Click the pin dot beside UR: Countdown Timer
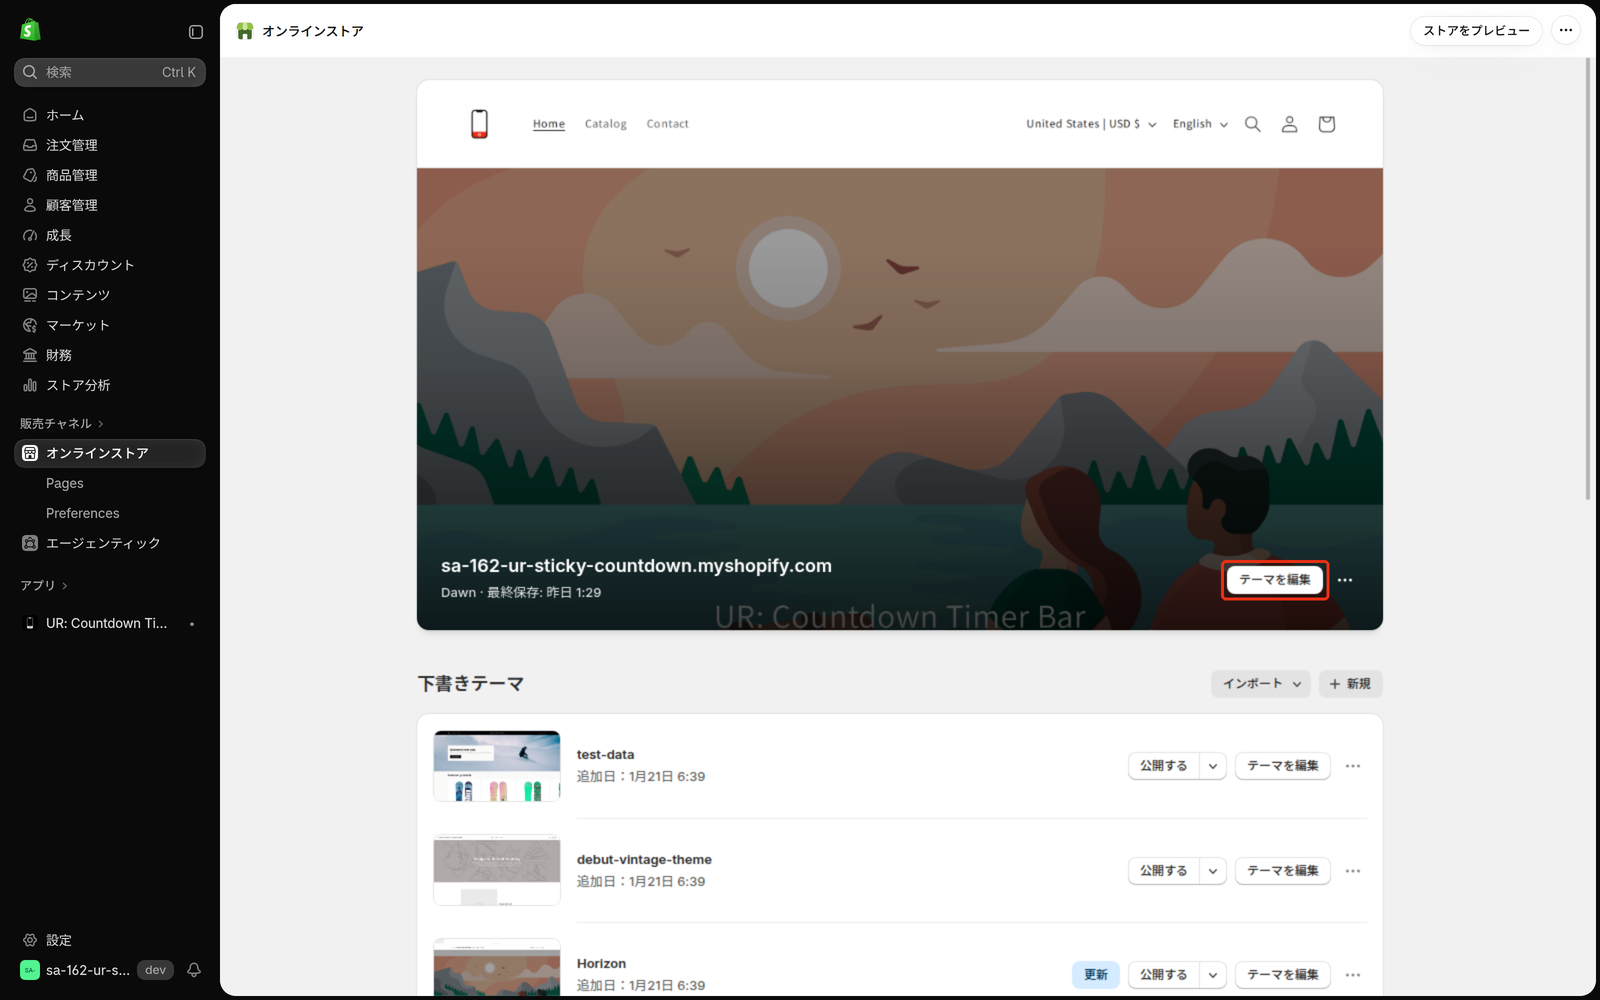The height and width of the screenshot is (1000, 1600). [x=192, y=624]
